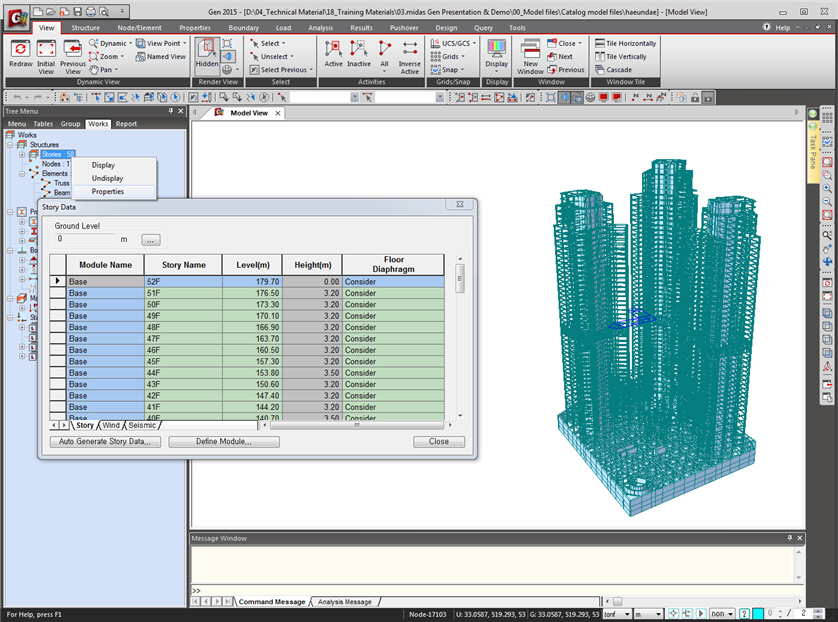Click the Define Module button
This screenshot has width=838, height=622.
click(223, 441)
